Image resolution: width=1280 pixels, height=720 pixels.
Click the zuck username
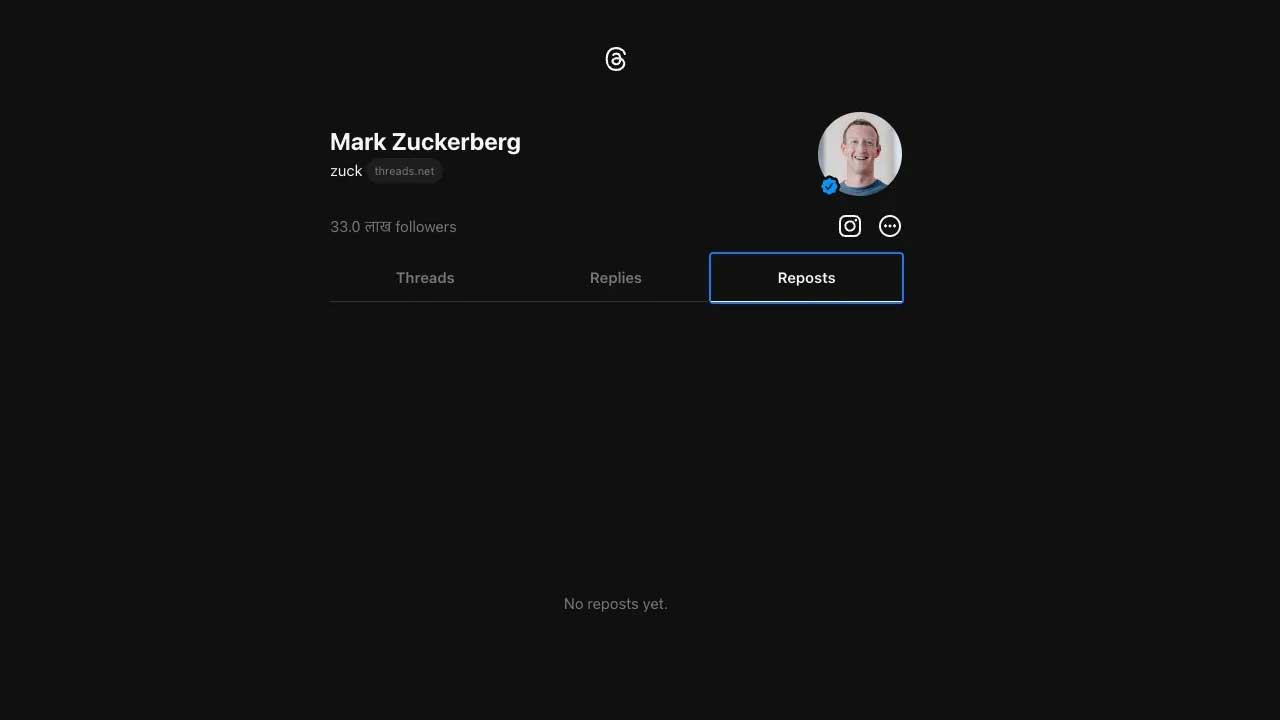[x=346, y=171]
